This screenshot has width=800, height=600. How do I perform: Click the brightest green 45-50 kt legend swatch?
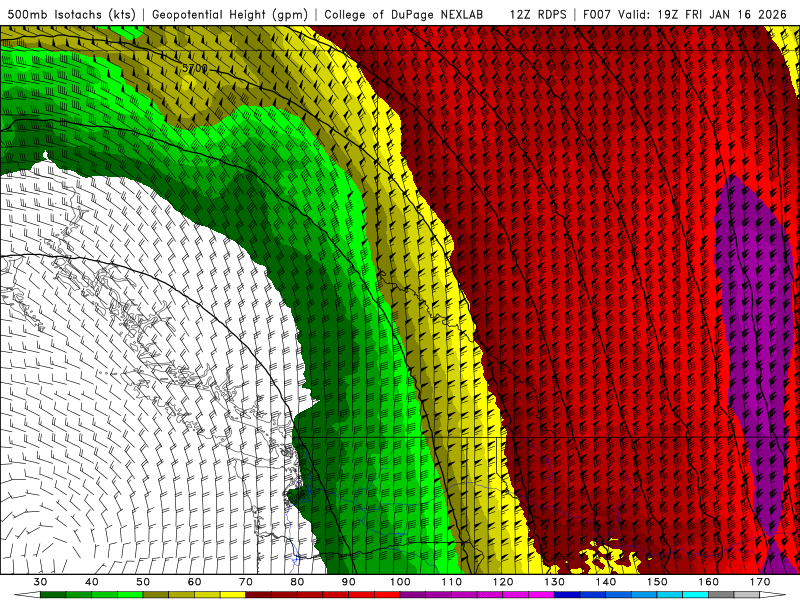tap(130, 594)
